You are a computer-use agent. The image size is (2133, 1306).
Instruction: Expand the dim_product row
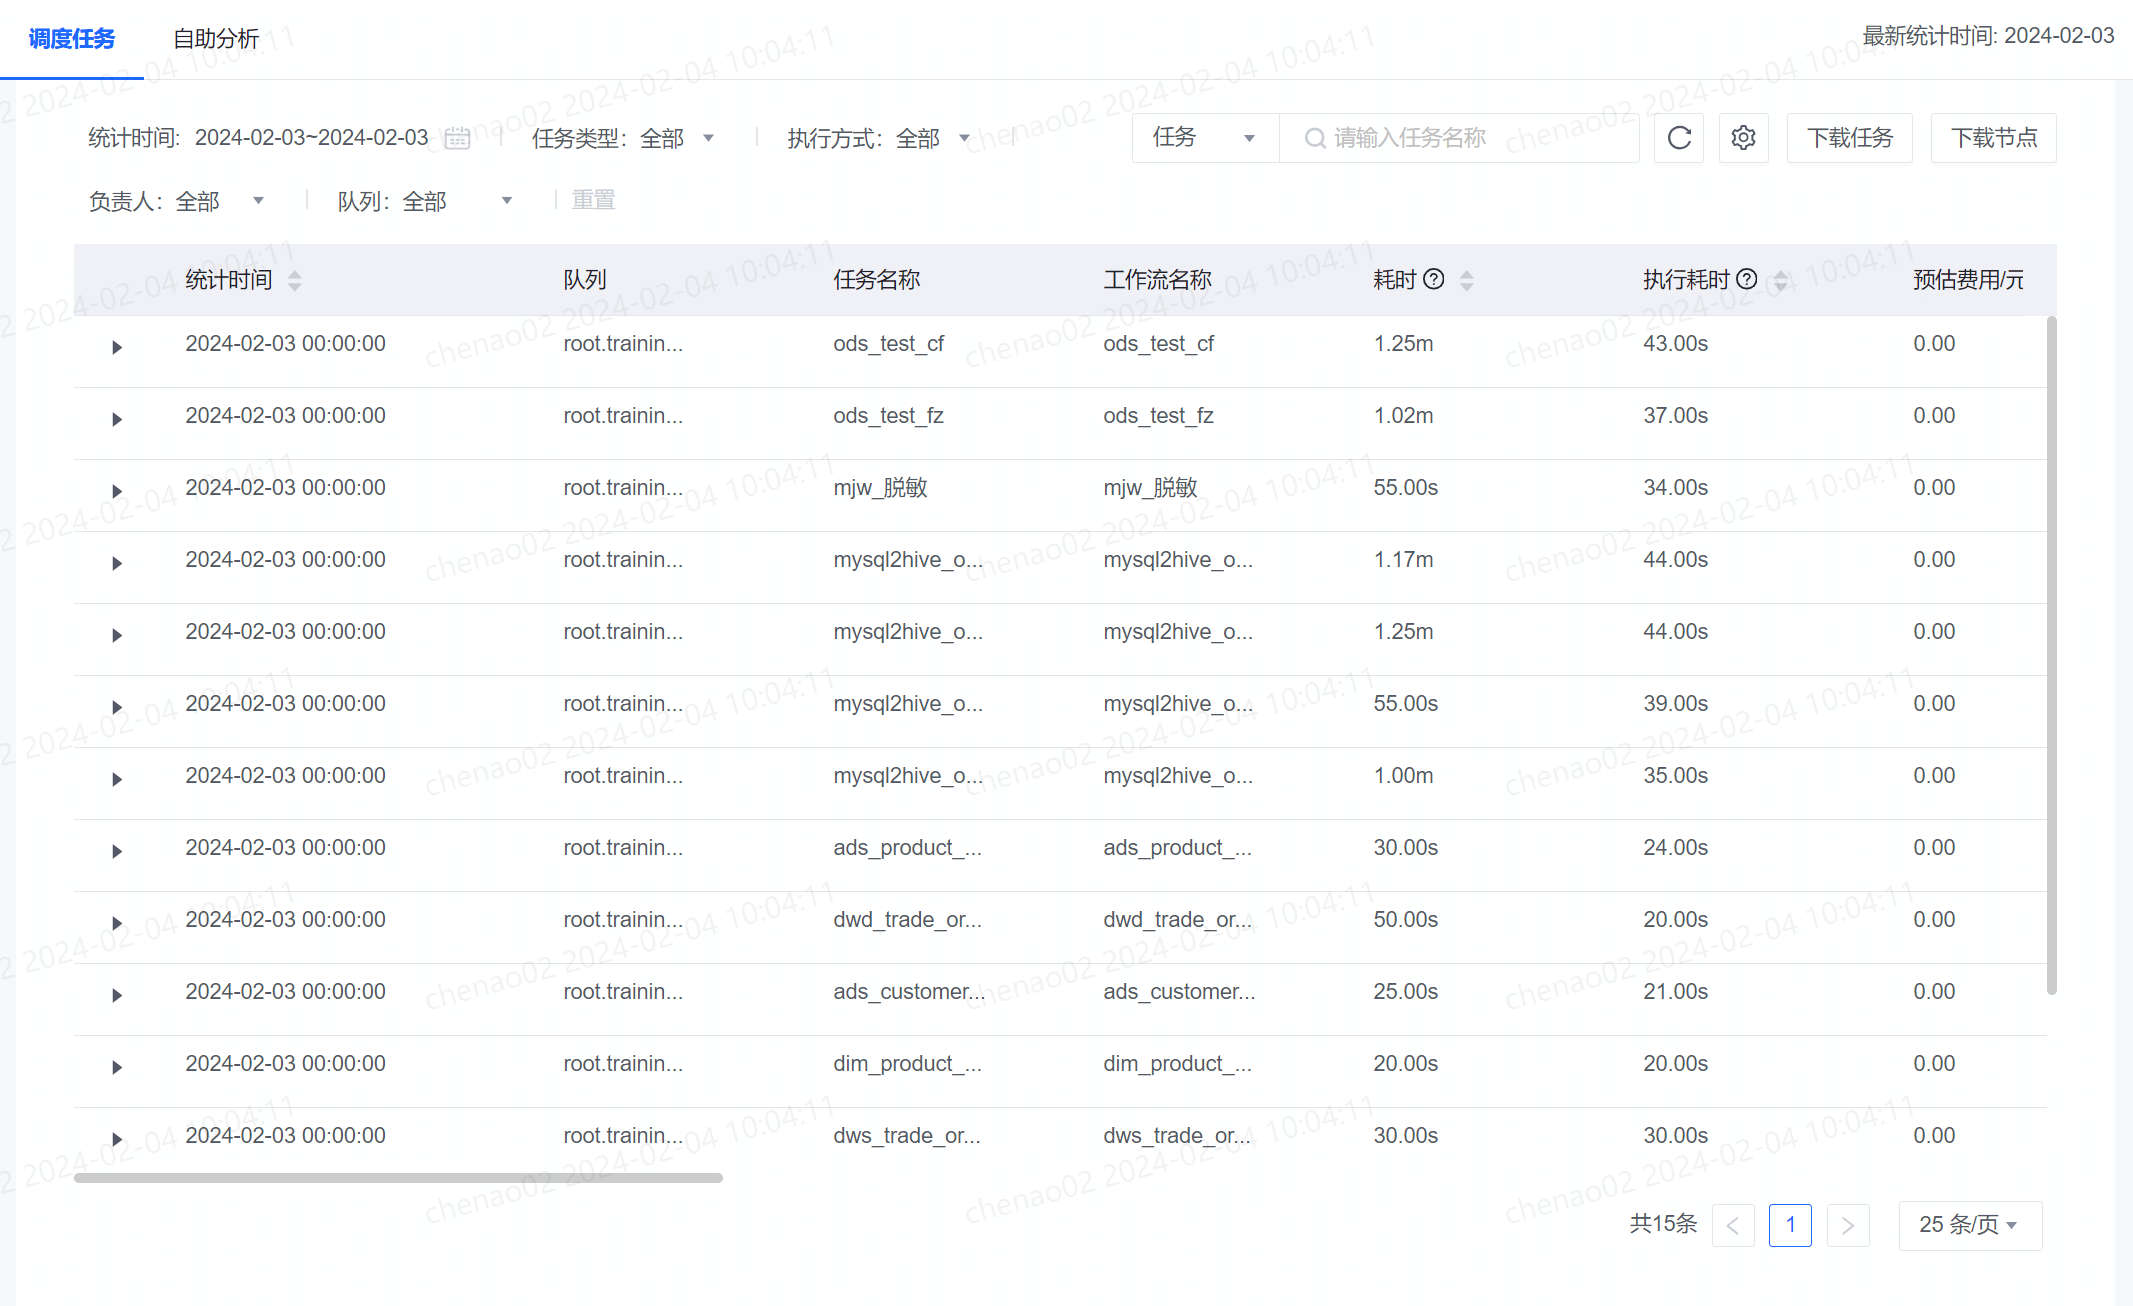pos(117,1067)
